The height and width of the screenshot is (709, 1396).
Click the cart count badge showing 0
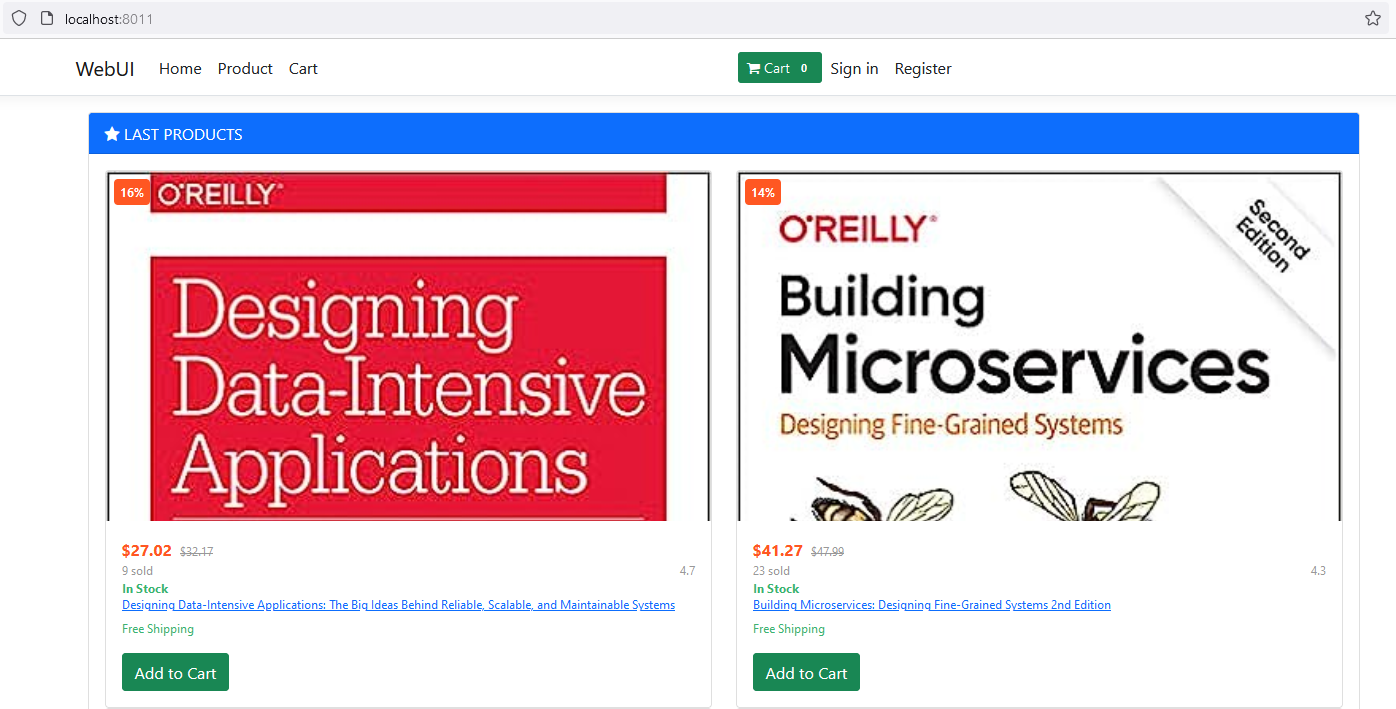coord(804,68)
